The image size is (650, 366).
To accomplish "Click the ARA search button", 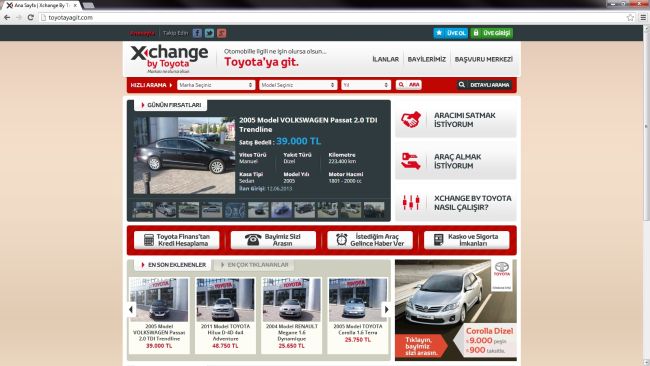I will (x=409, y=85).
